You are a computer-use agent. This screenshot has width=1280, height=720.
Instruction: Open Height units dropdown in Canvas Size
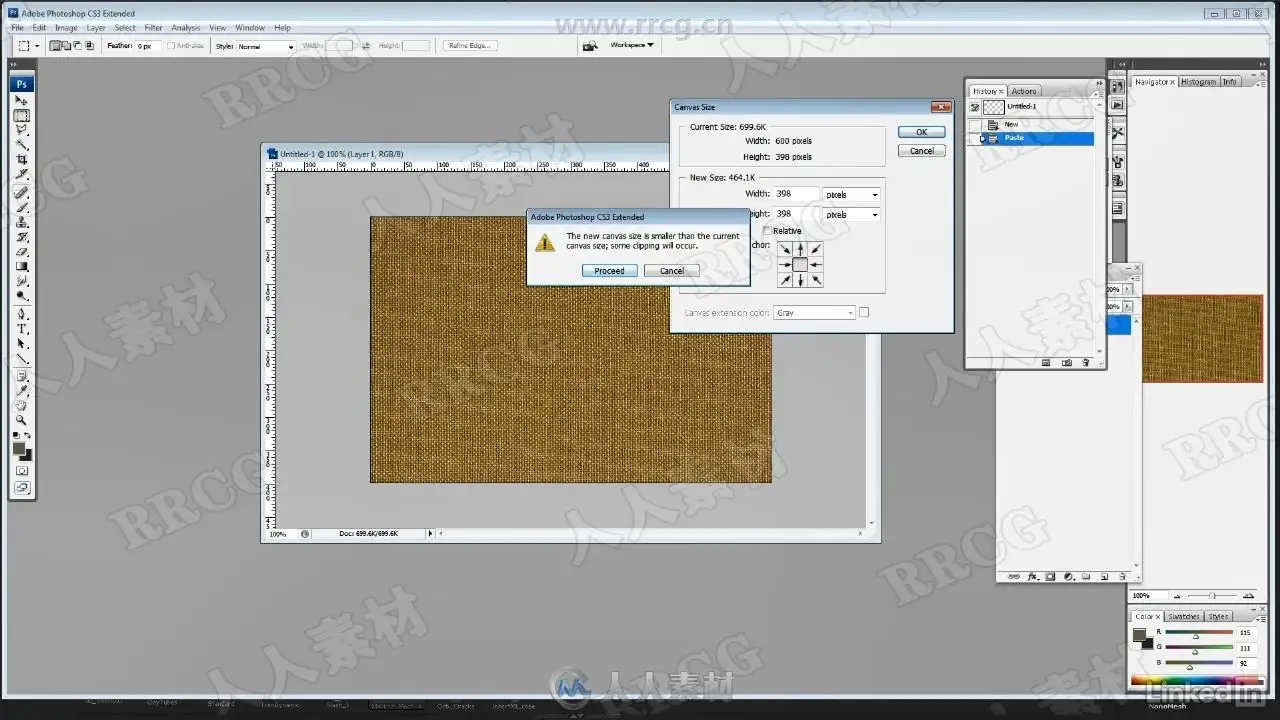[x=851, y=215]
